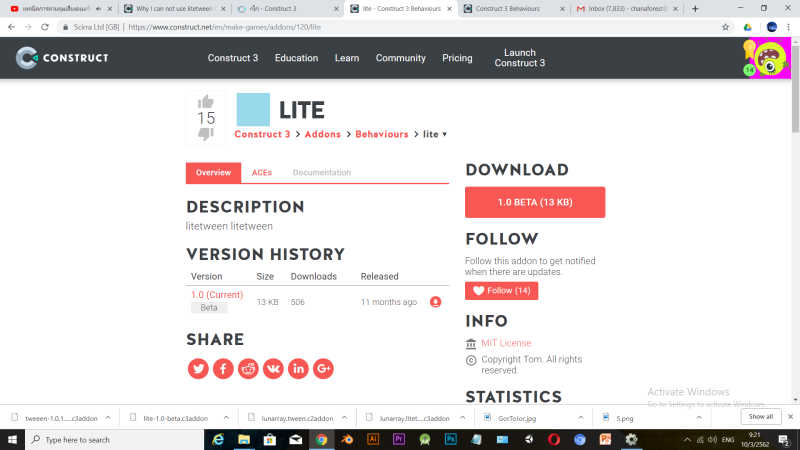
Task: Switch to the ACEs tab
Action: (x=262, y=172)
